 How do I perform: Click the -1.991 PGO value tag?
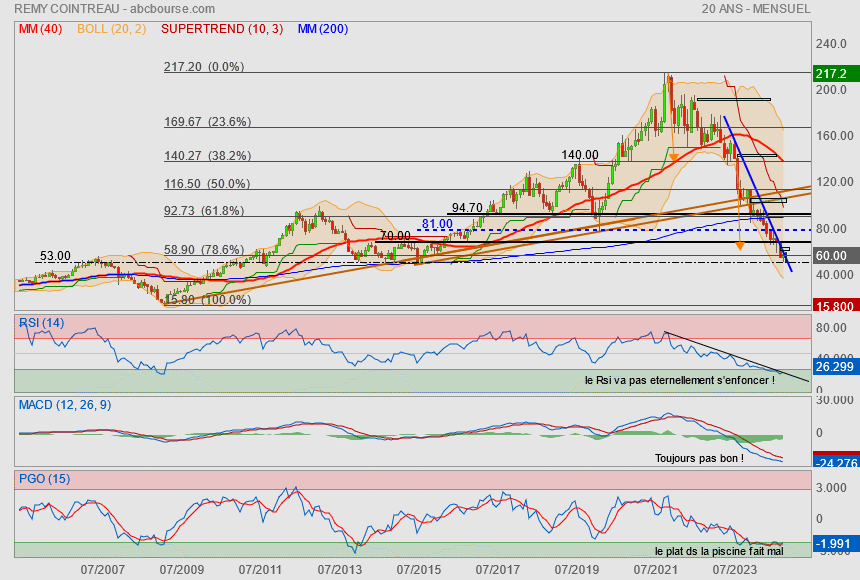pos(836,544)
